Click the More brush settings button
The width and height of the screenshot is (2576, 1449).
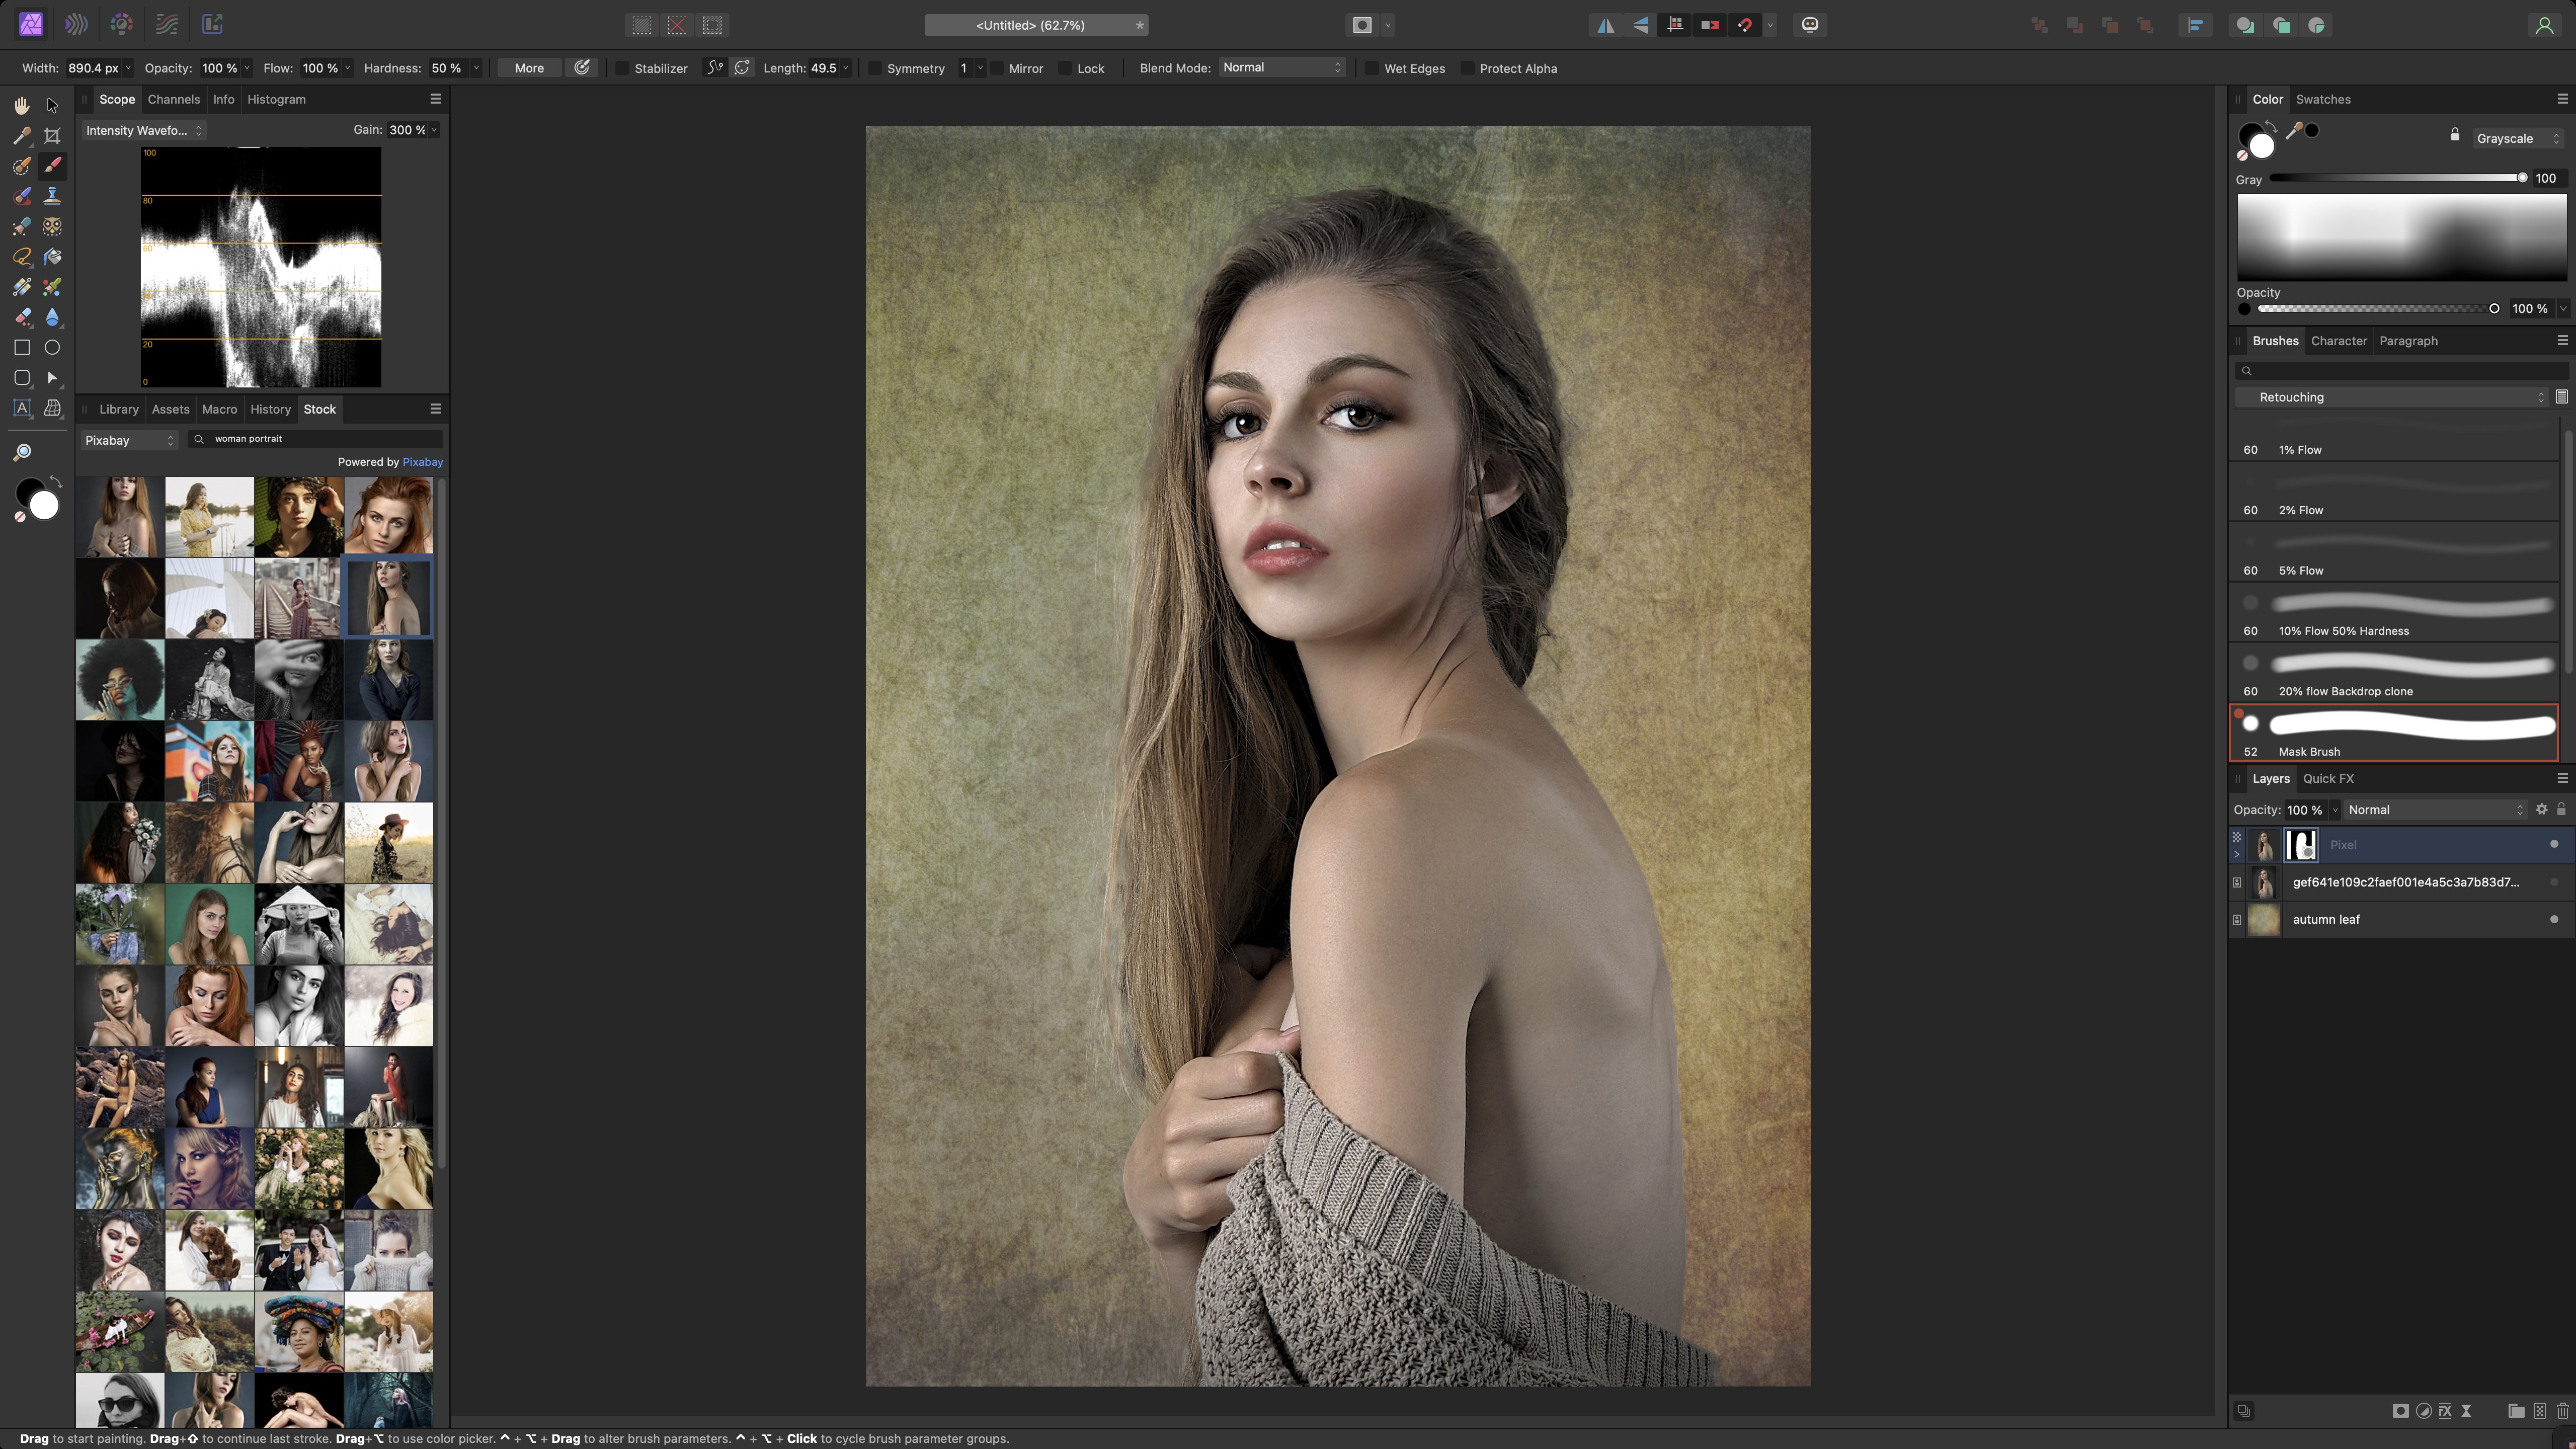pyautogui.click(x=529, y=68)
